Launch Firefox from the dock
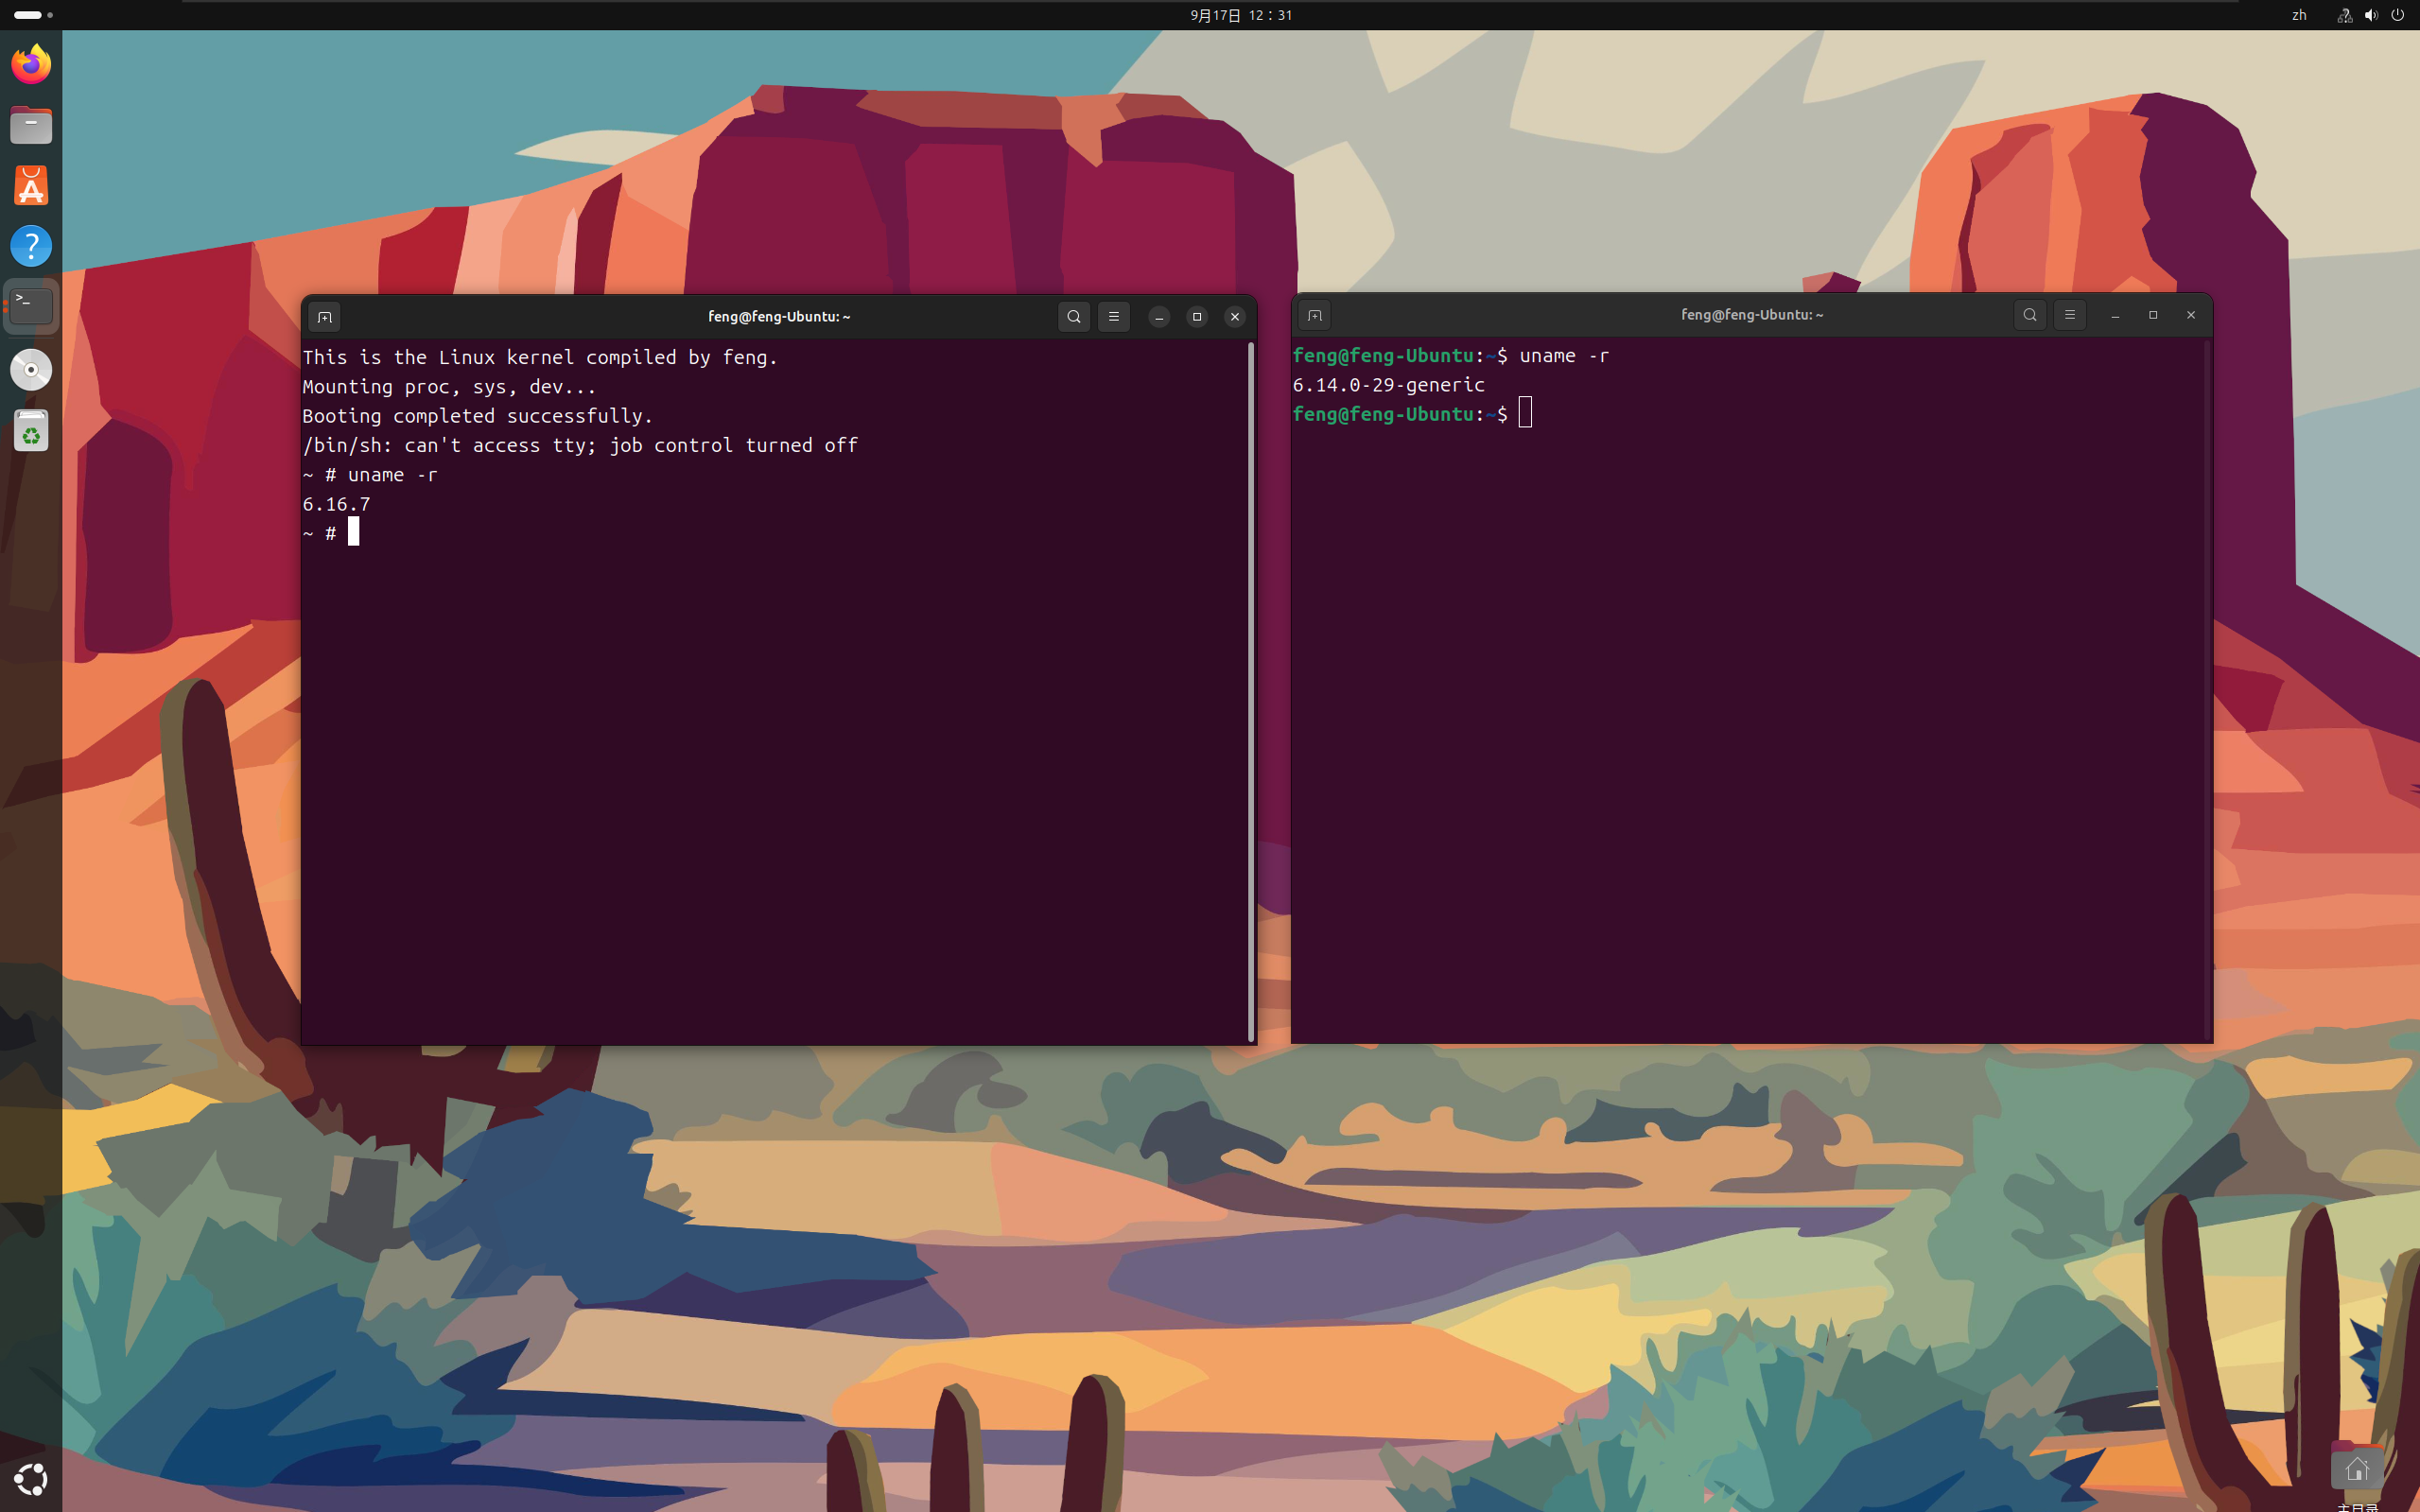Image resolution: width=2420 pixels, height=1512 pixels. [31, 65]
